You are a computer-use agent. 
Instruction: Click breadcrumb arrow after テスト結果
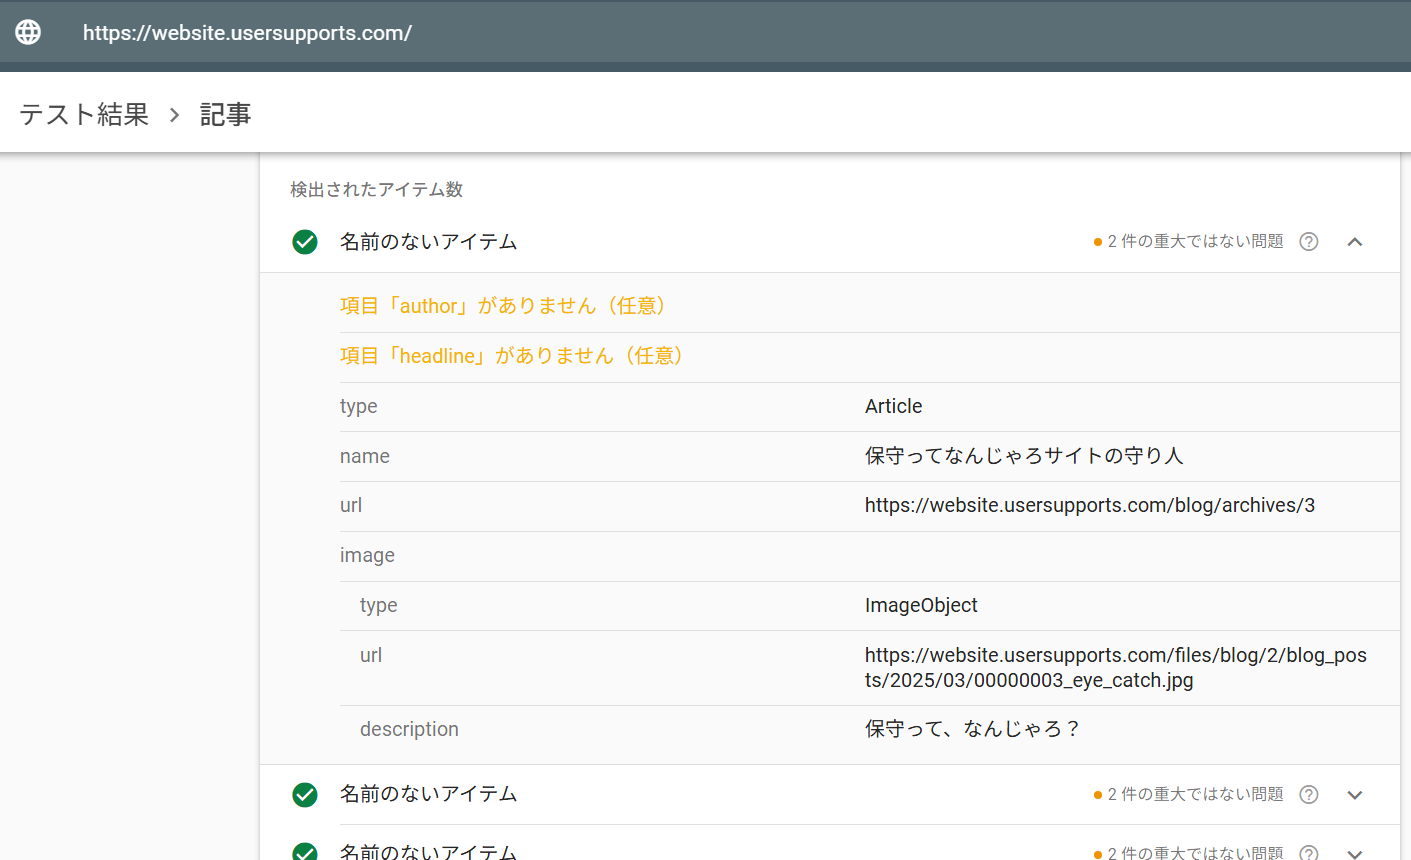tap(174, 115)
